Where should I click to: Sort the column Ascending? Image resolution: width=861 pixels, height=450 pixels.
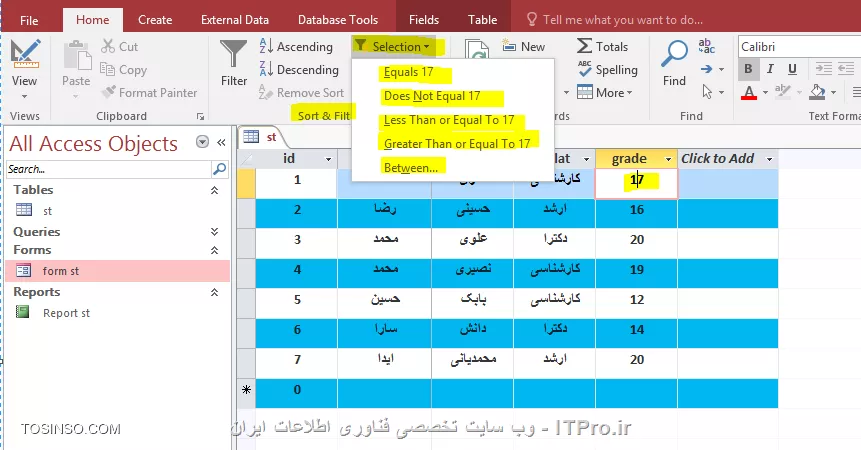pos(296,47)
